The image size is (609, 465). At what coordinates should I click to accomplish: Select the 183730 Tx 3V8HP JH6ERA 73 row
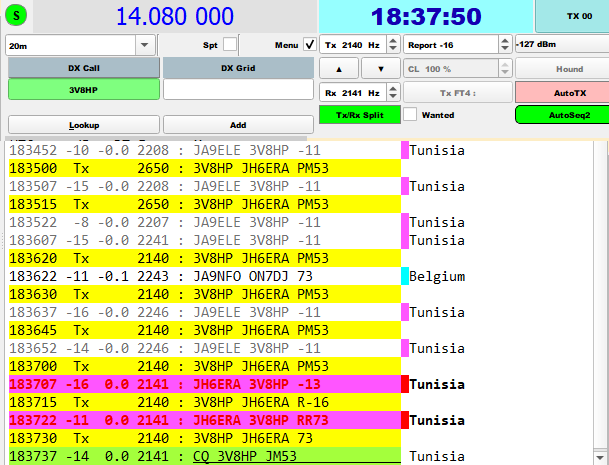pos(205,438)
